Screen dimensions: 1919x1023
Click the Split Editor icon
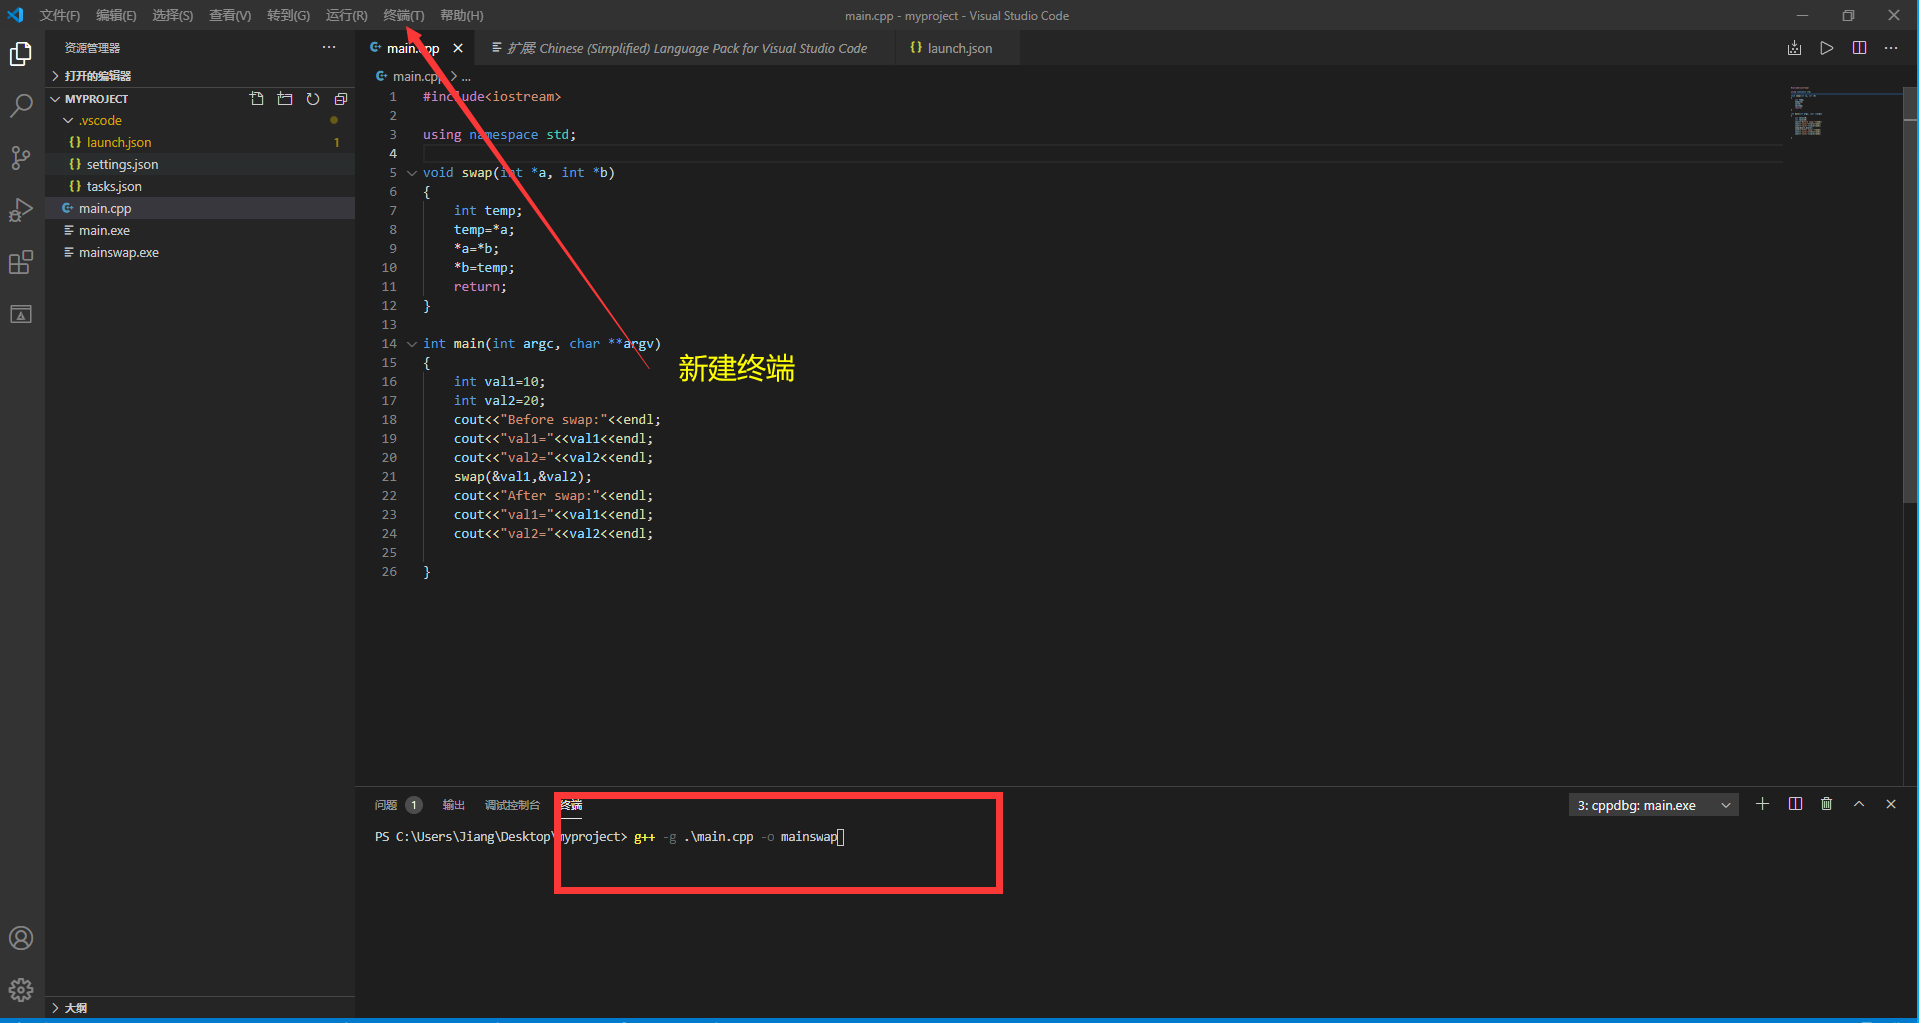(1860, 47)
